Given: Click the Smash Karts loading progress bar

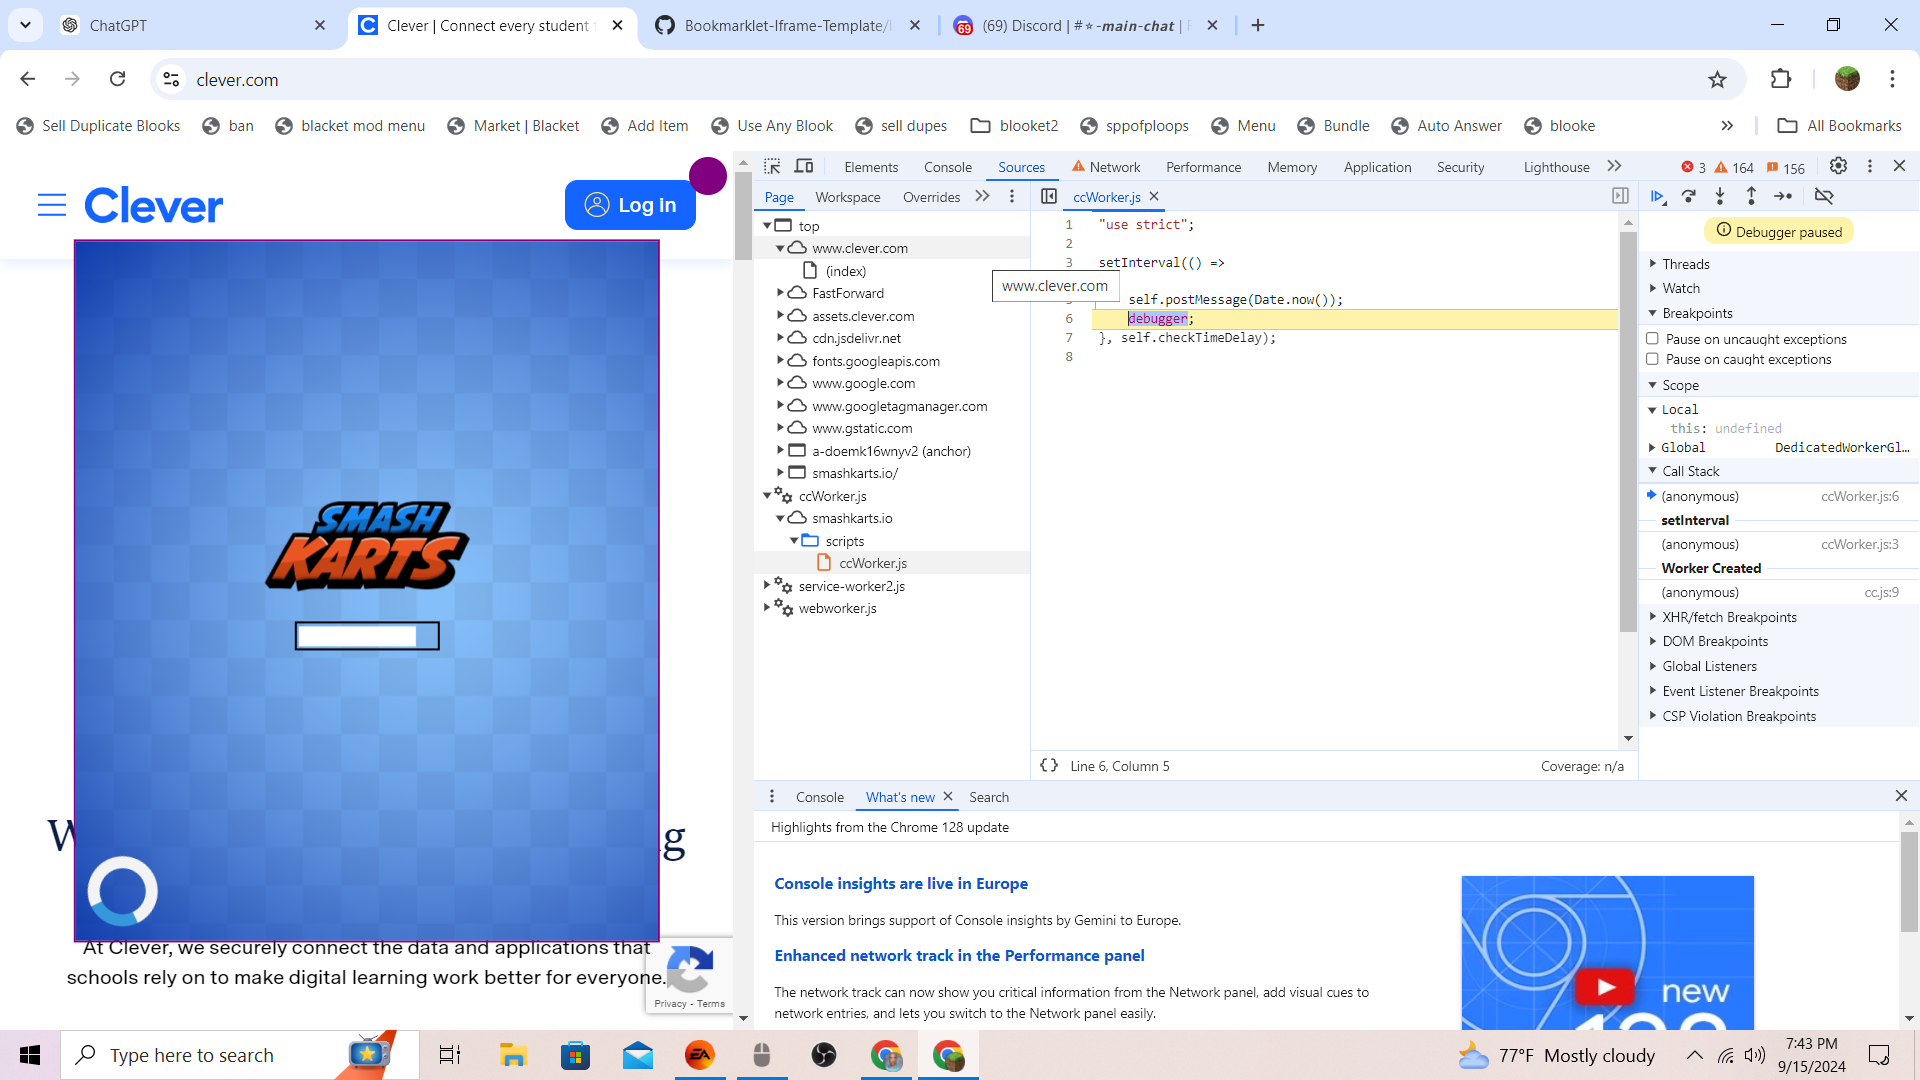Looking at the screenshot, I should click(367, 636).
